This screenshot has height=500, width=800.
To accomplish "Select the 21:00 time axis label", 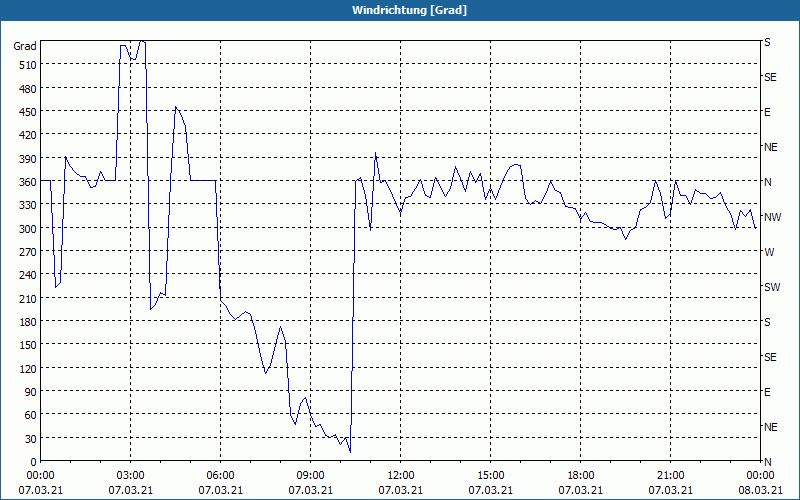I will point(670,475).
